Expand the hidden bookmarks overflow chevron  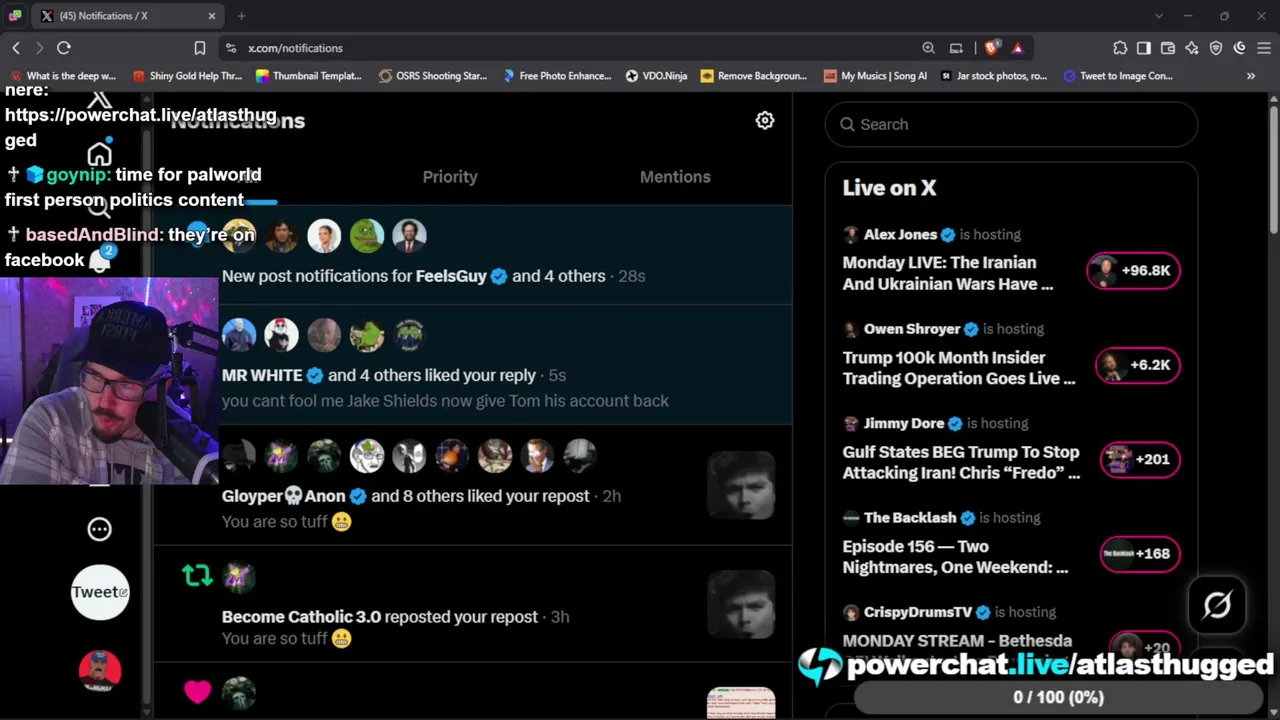coord(1251,76)
